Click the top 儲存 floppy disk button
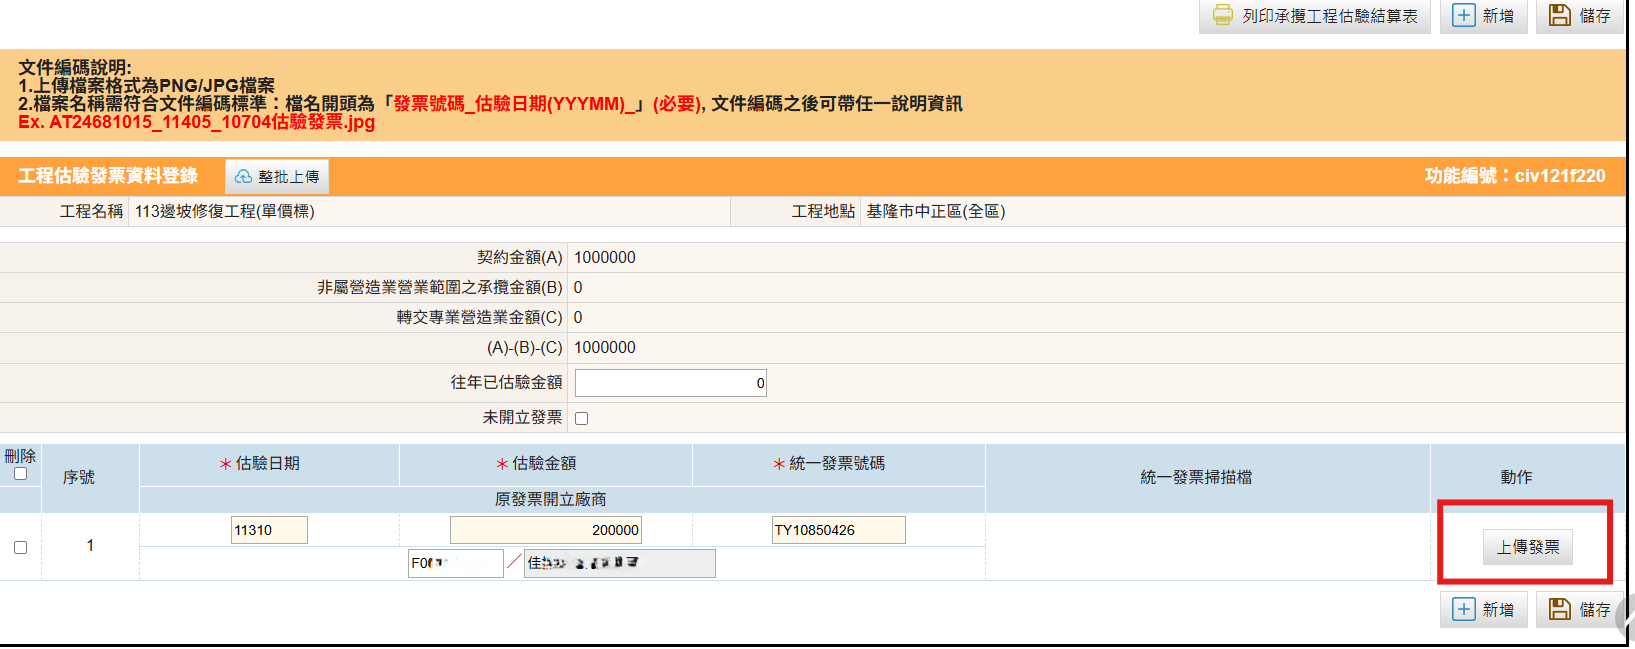1635x649 pixels. 1579,16
